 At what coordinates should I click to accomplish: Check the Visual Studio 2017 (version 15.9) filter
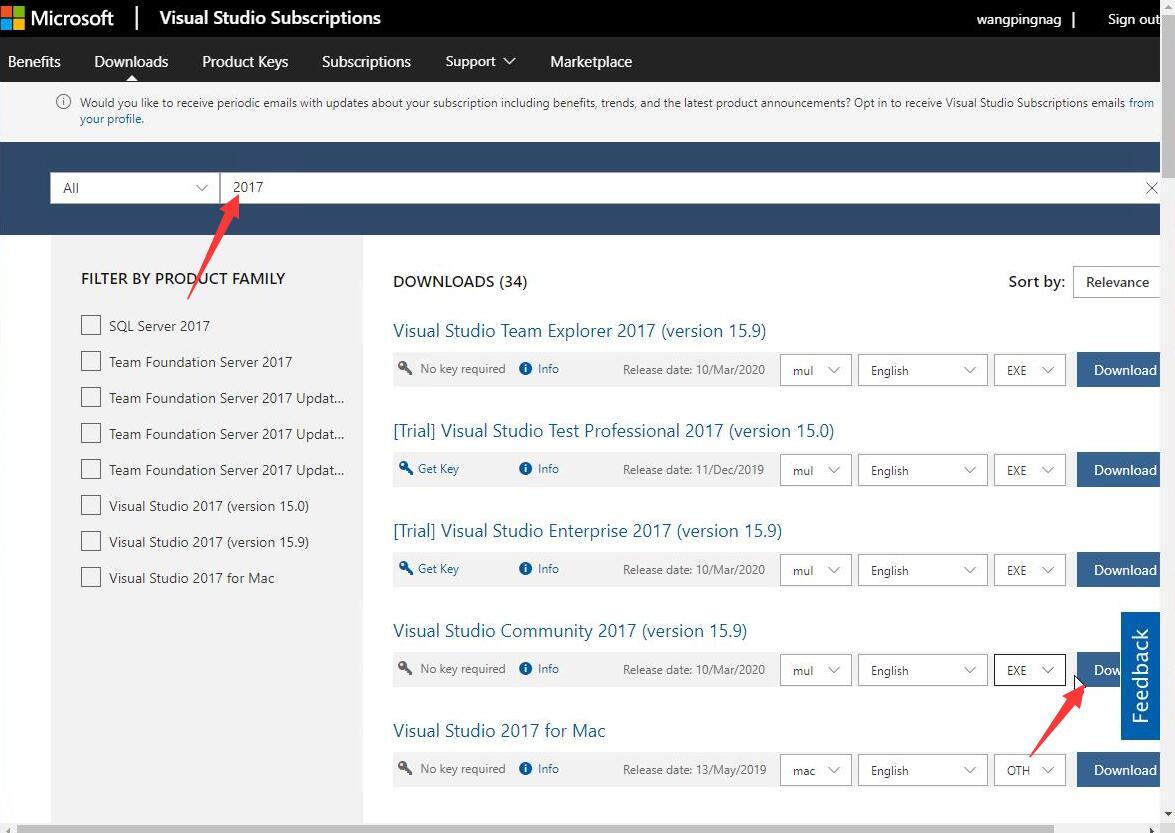(91, 541)
